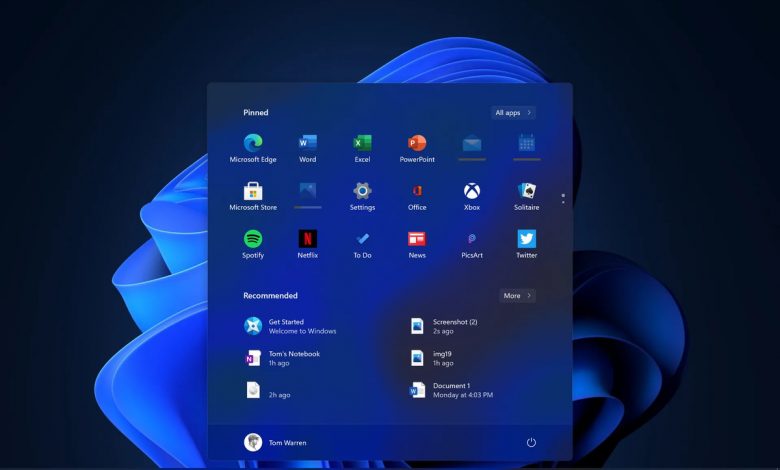The width and height of the screenshot is (780, 470).
Task: Click the pinned apps page indicator dots
Action: coord(563,198)
